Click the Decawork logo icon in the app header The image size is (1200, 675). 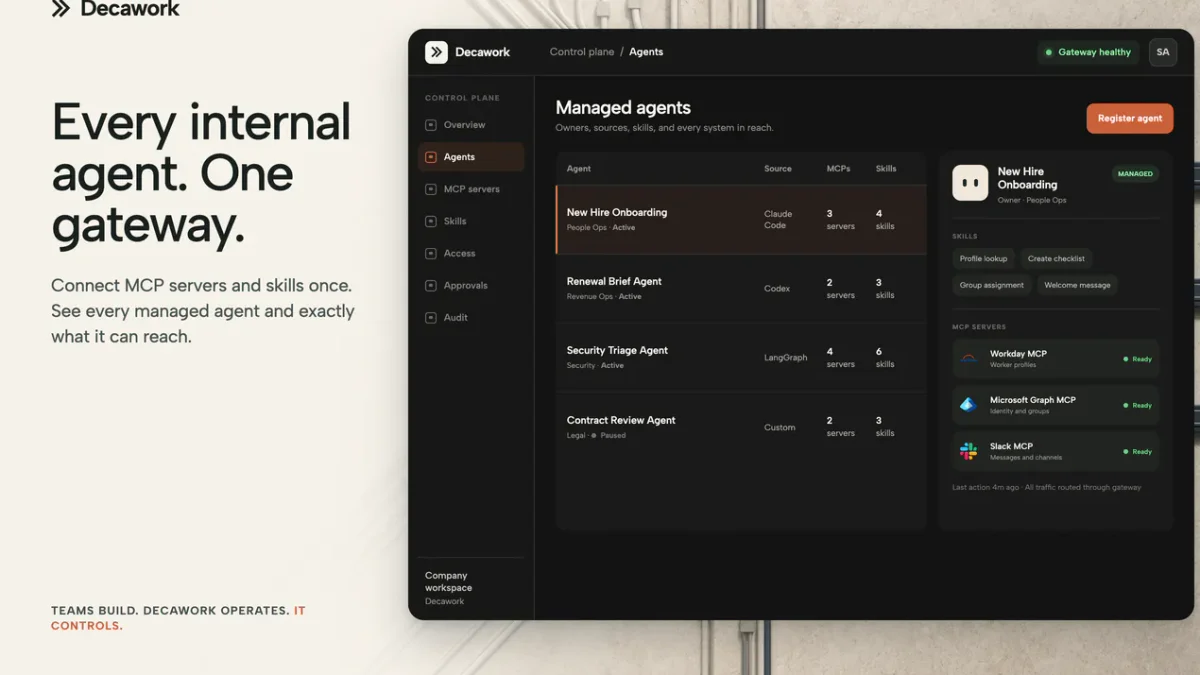[x=436, y=52]
